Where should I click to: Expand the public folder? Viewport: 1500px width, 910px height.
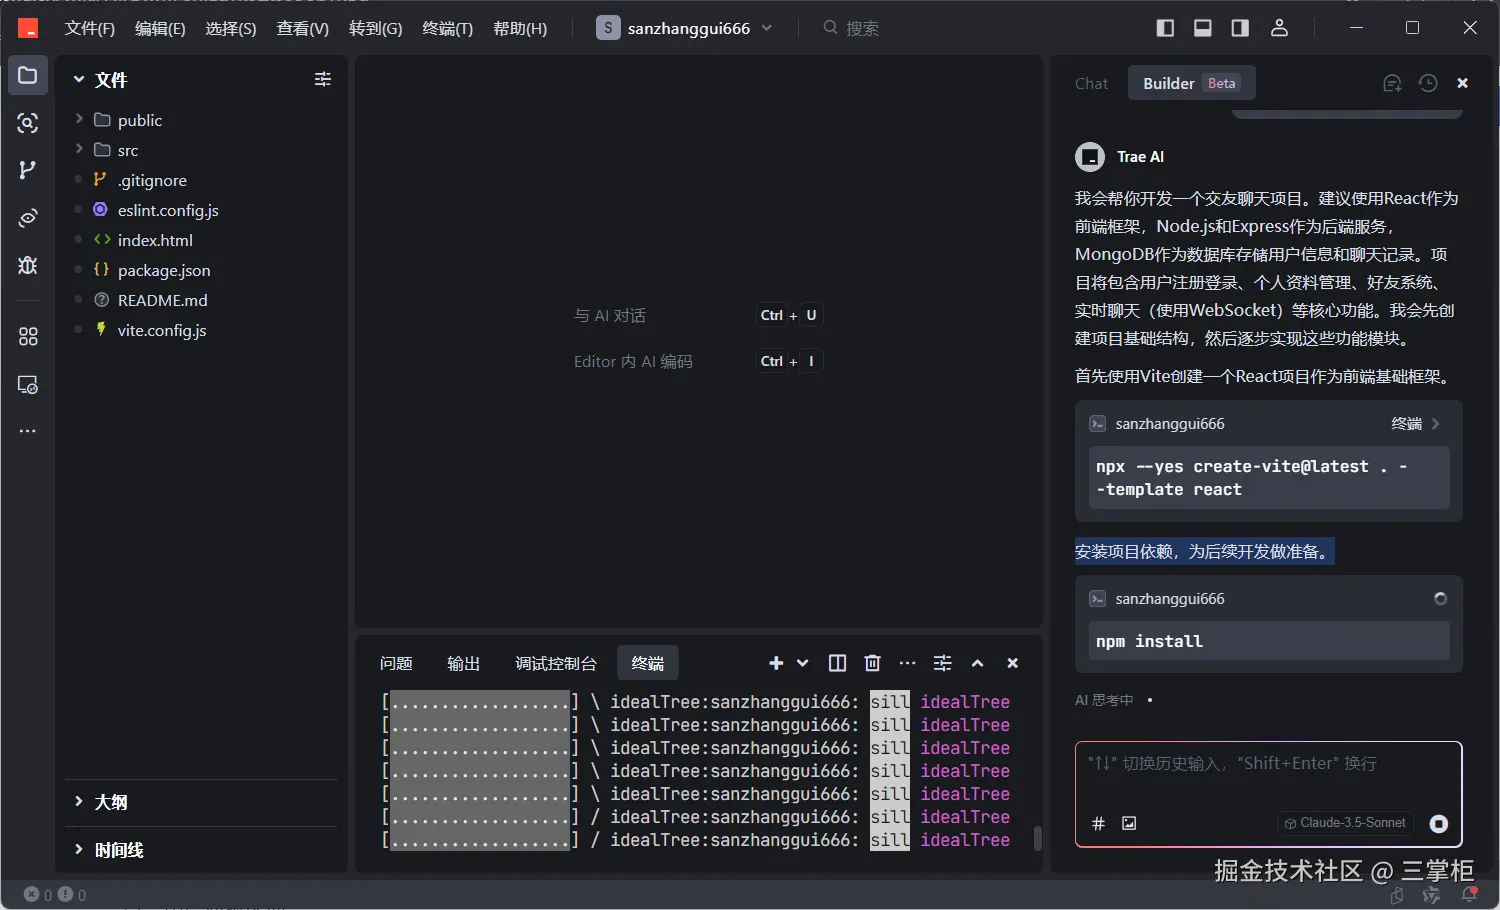[x=118, y=120]
